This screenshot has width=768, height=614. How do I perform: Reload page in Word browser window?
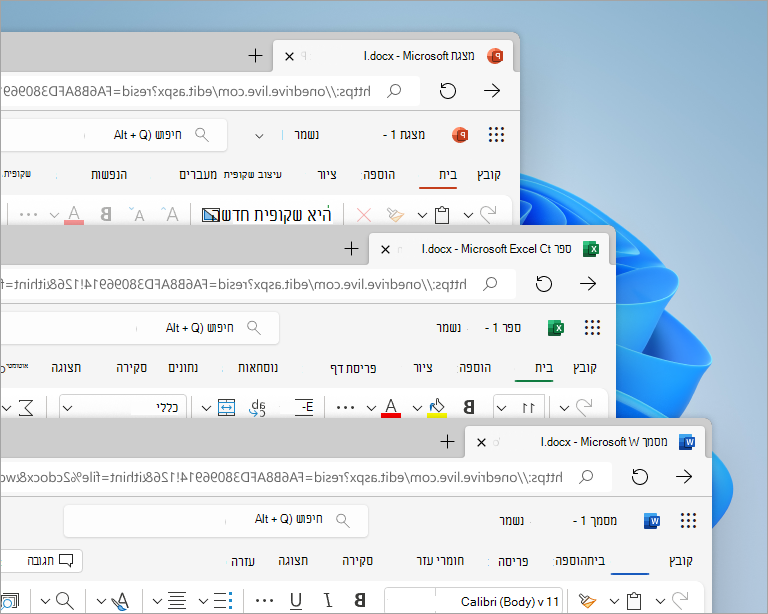click(640, 476)
